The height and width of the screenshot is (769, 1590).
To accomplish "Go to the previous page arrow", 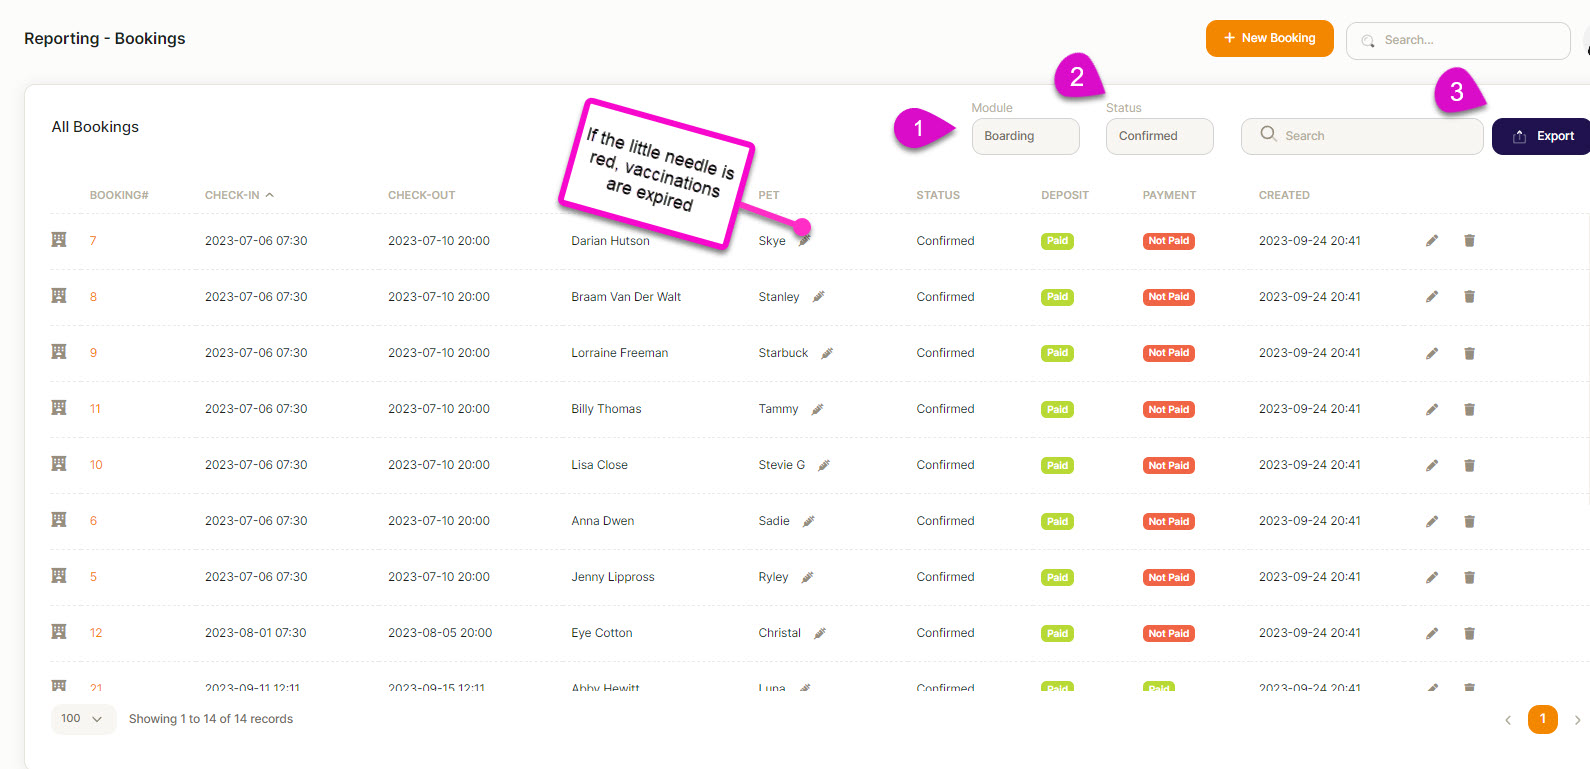I will click(x=1508, y=720).
